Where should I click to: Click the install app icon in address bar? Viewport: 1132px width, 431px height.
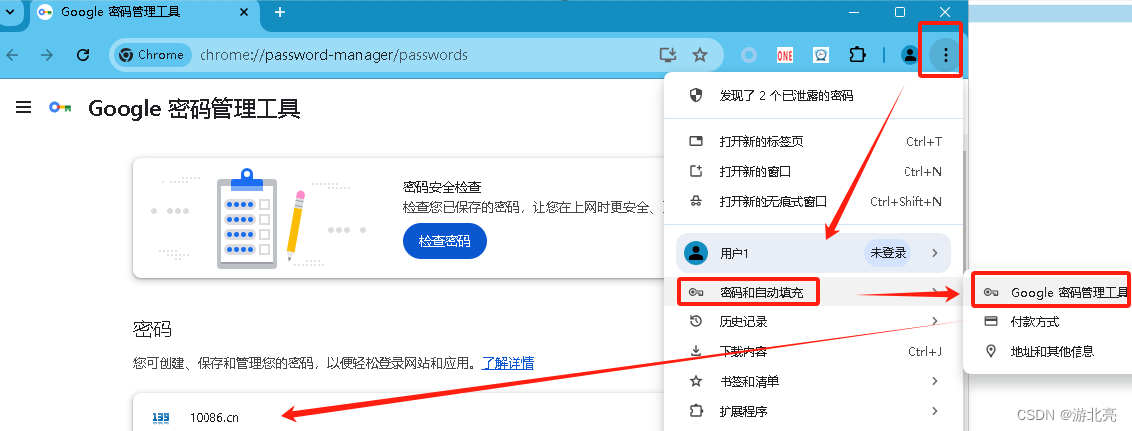pos(668,55)
